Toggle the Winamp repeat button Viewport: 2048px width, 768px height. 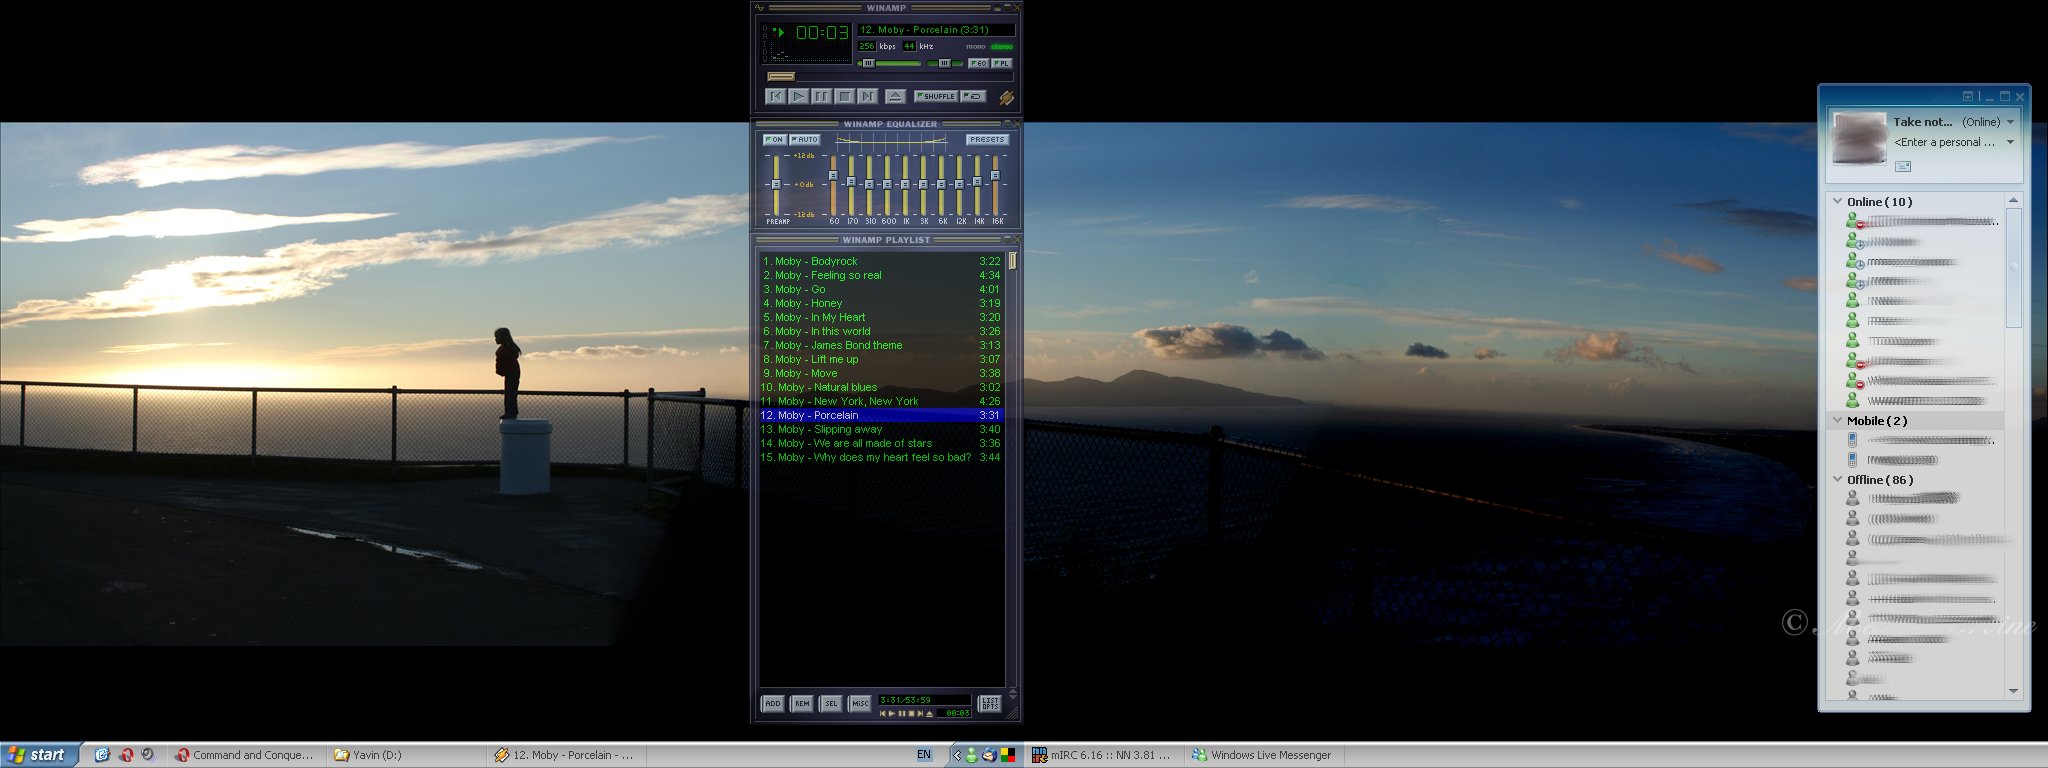[973, 97]
